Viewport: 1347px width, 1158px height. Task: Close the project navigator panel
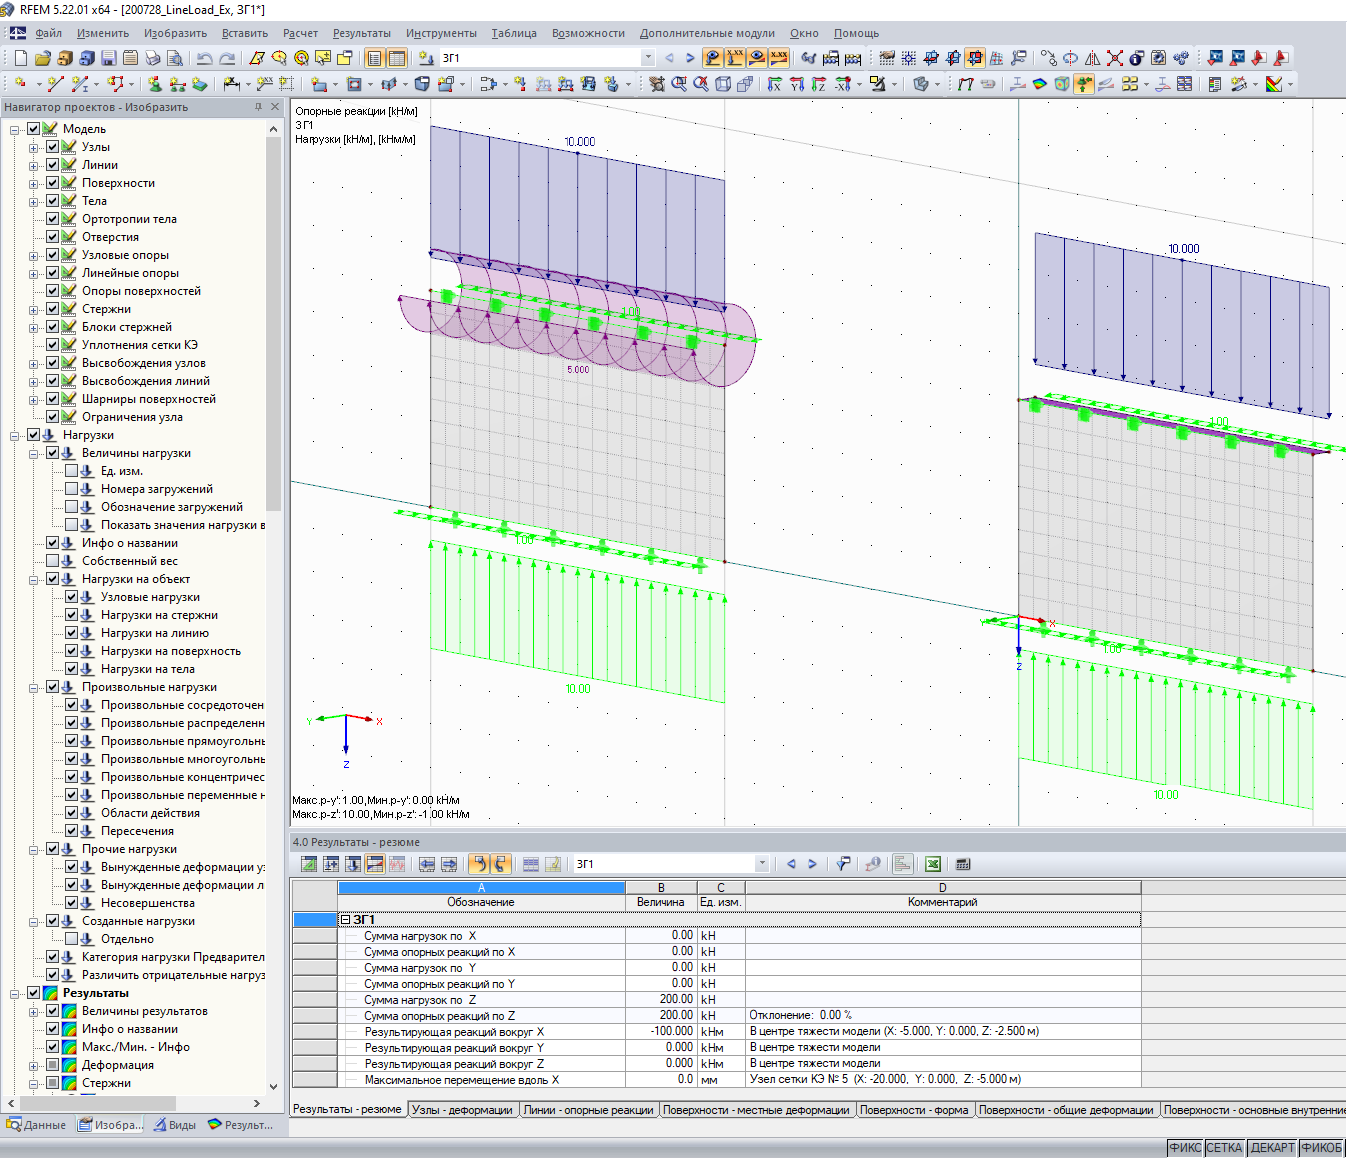276,107
